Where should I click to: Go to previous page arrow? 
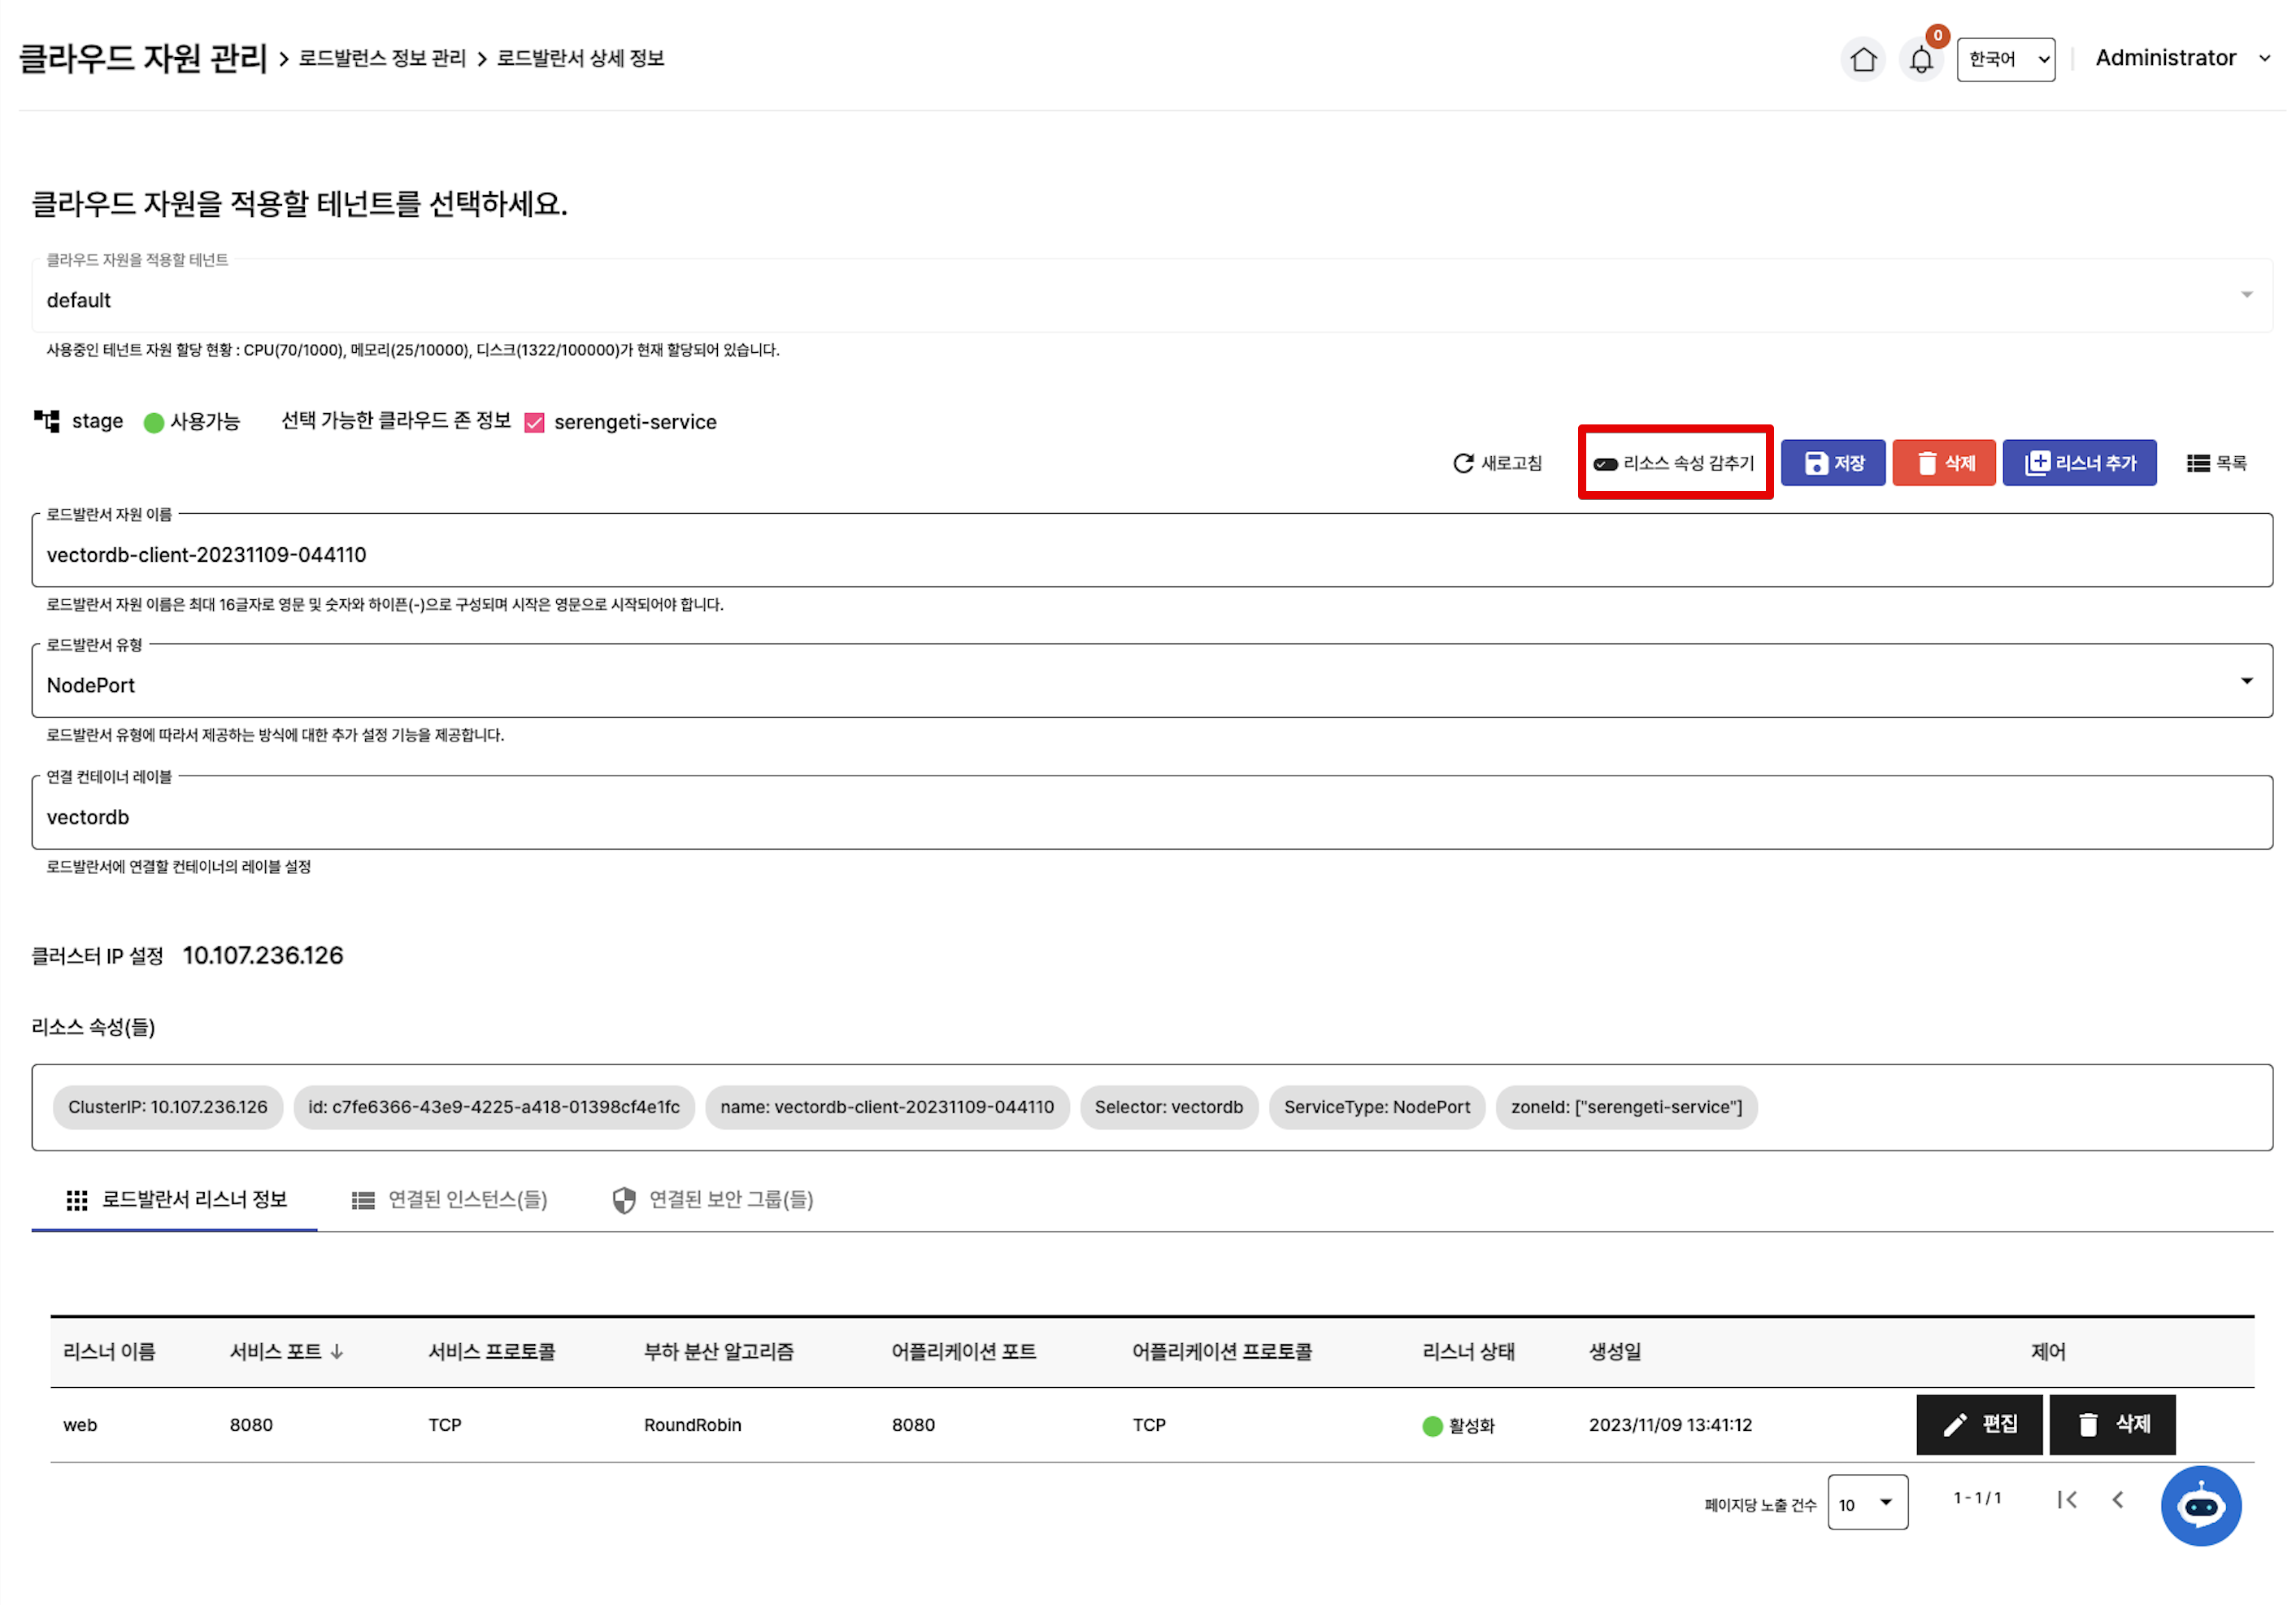tap(2117, 1499)
